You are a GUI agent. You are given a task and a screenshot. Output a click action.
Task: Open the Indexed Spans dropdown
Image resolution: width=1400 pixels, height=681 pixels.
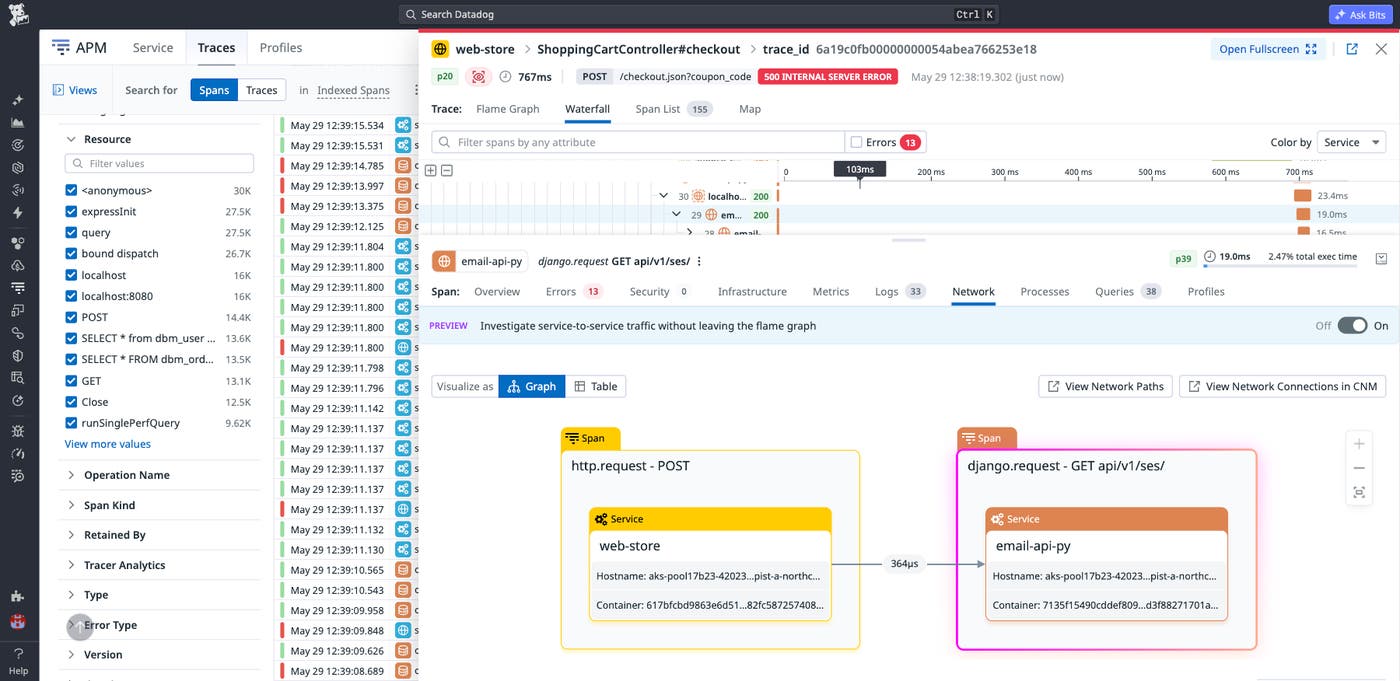(353, 90)
